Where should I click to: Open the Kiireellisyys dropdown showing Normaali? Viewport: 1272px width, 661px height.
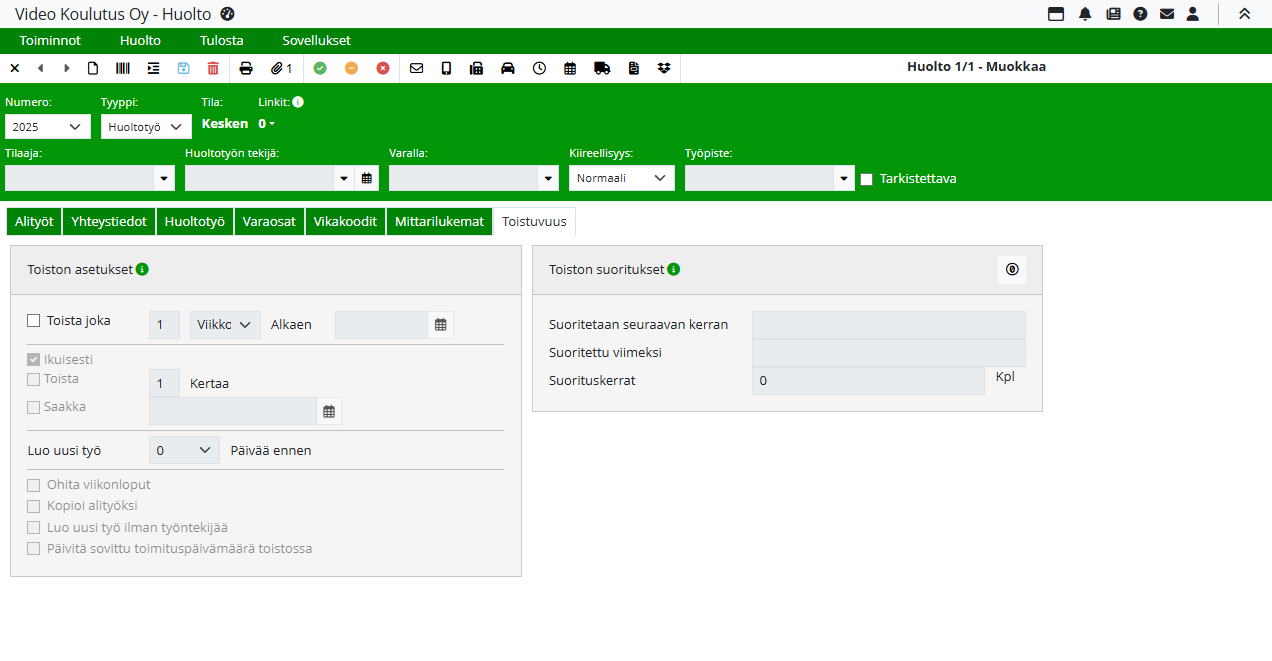pos(621,178)
